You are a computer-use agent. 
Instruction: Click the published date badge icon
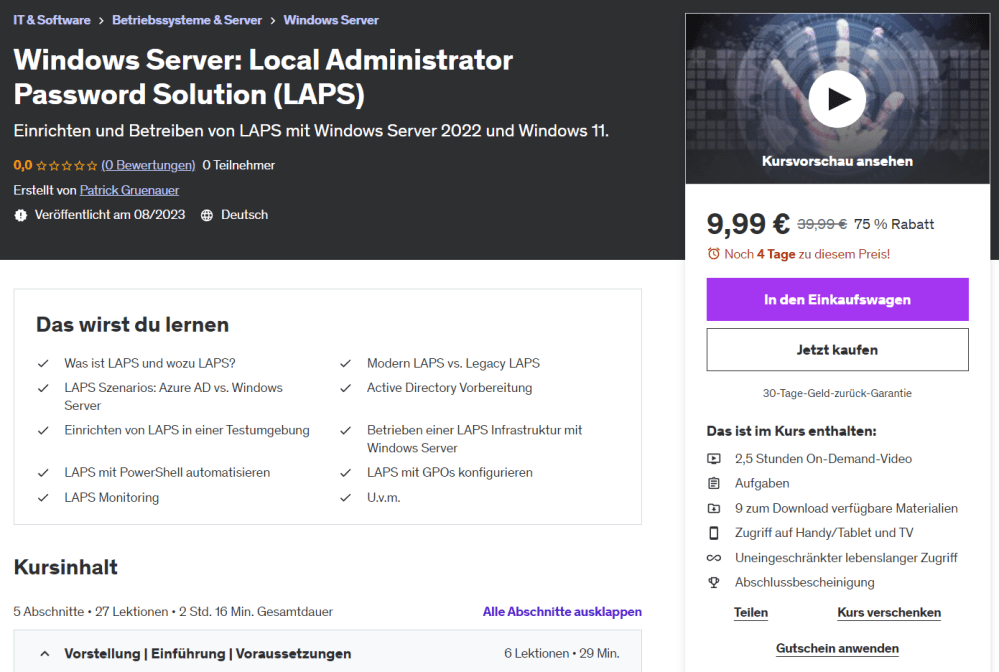pyautogui.click(x=21, y=215)
